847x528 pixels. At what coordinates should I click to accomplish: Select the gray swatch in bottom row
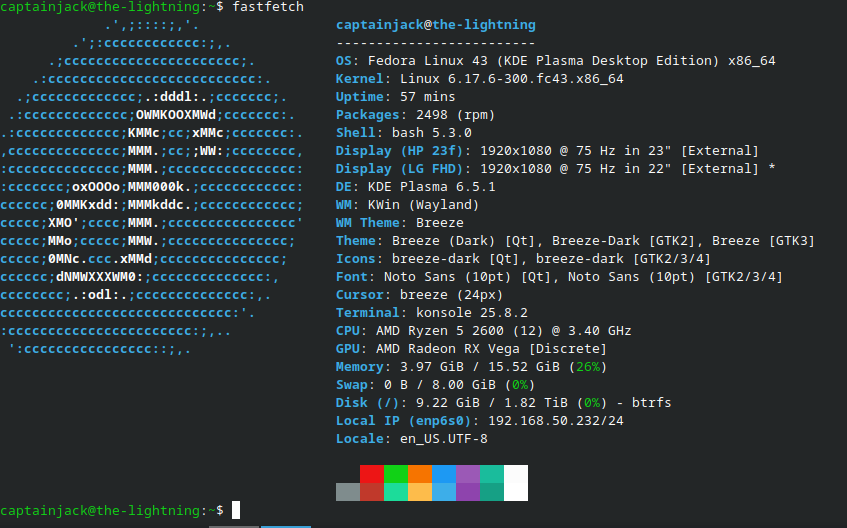(347, 492)
